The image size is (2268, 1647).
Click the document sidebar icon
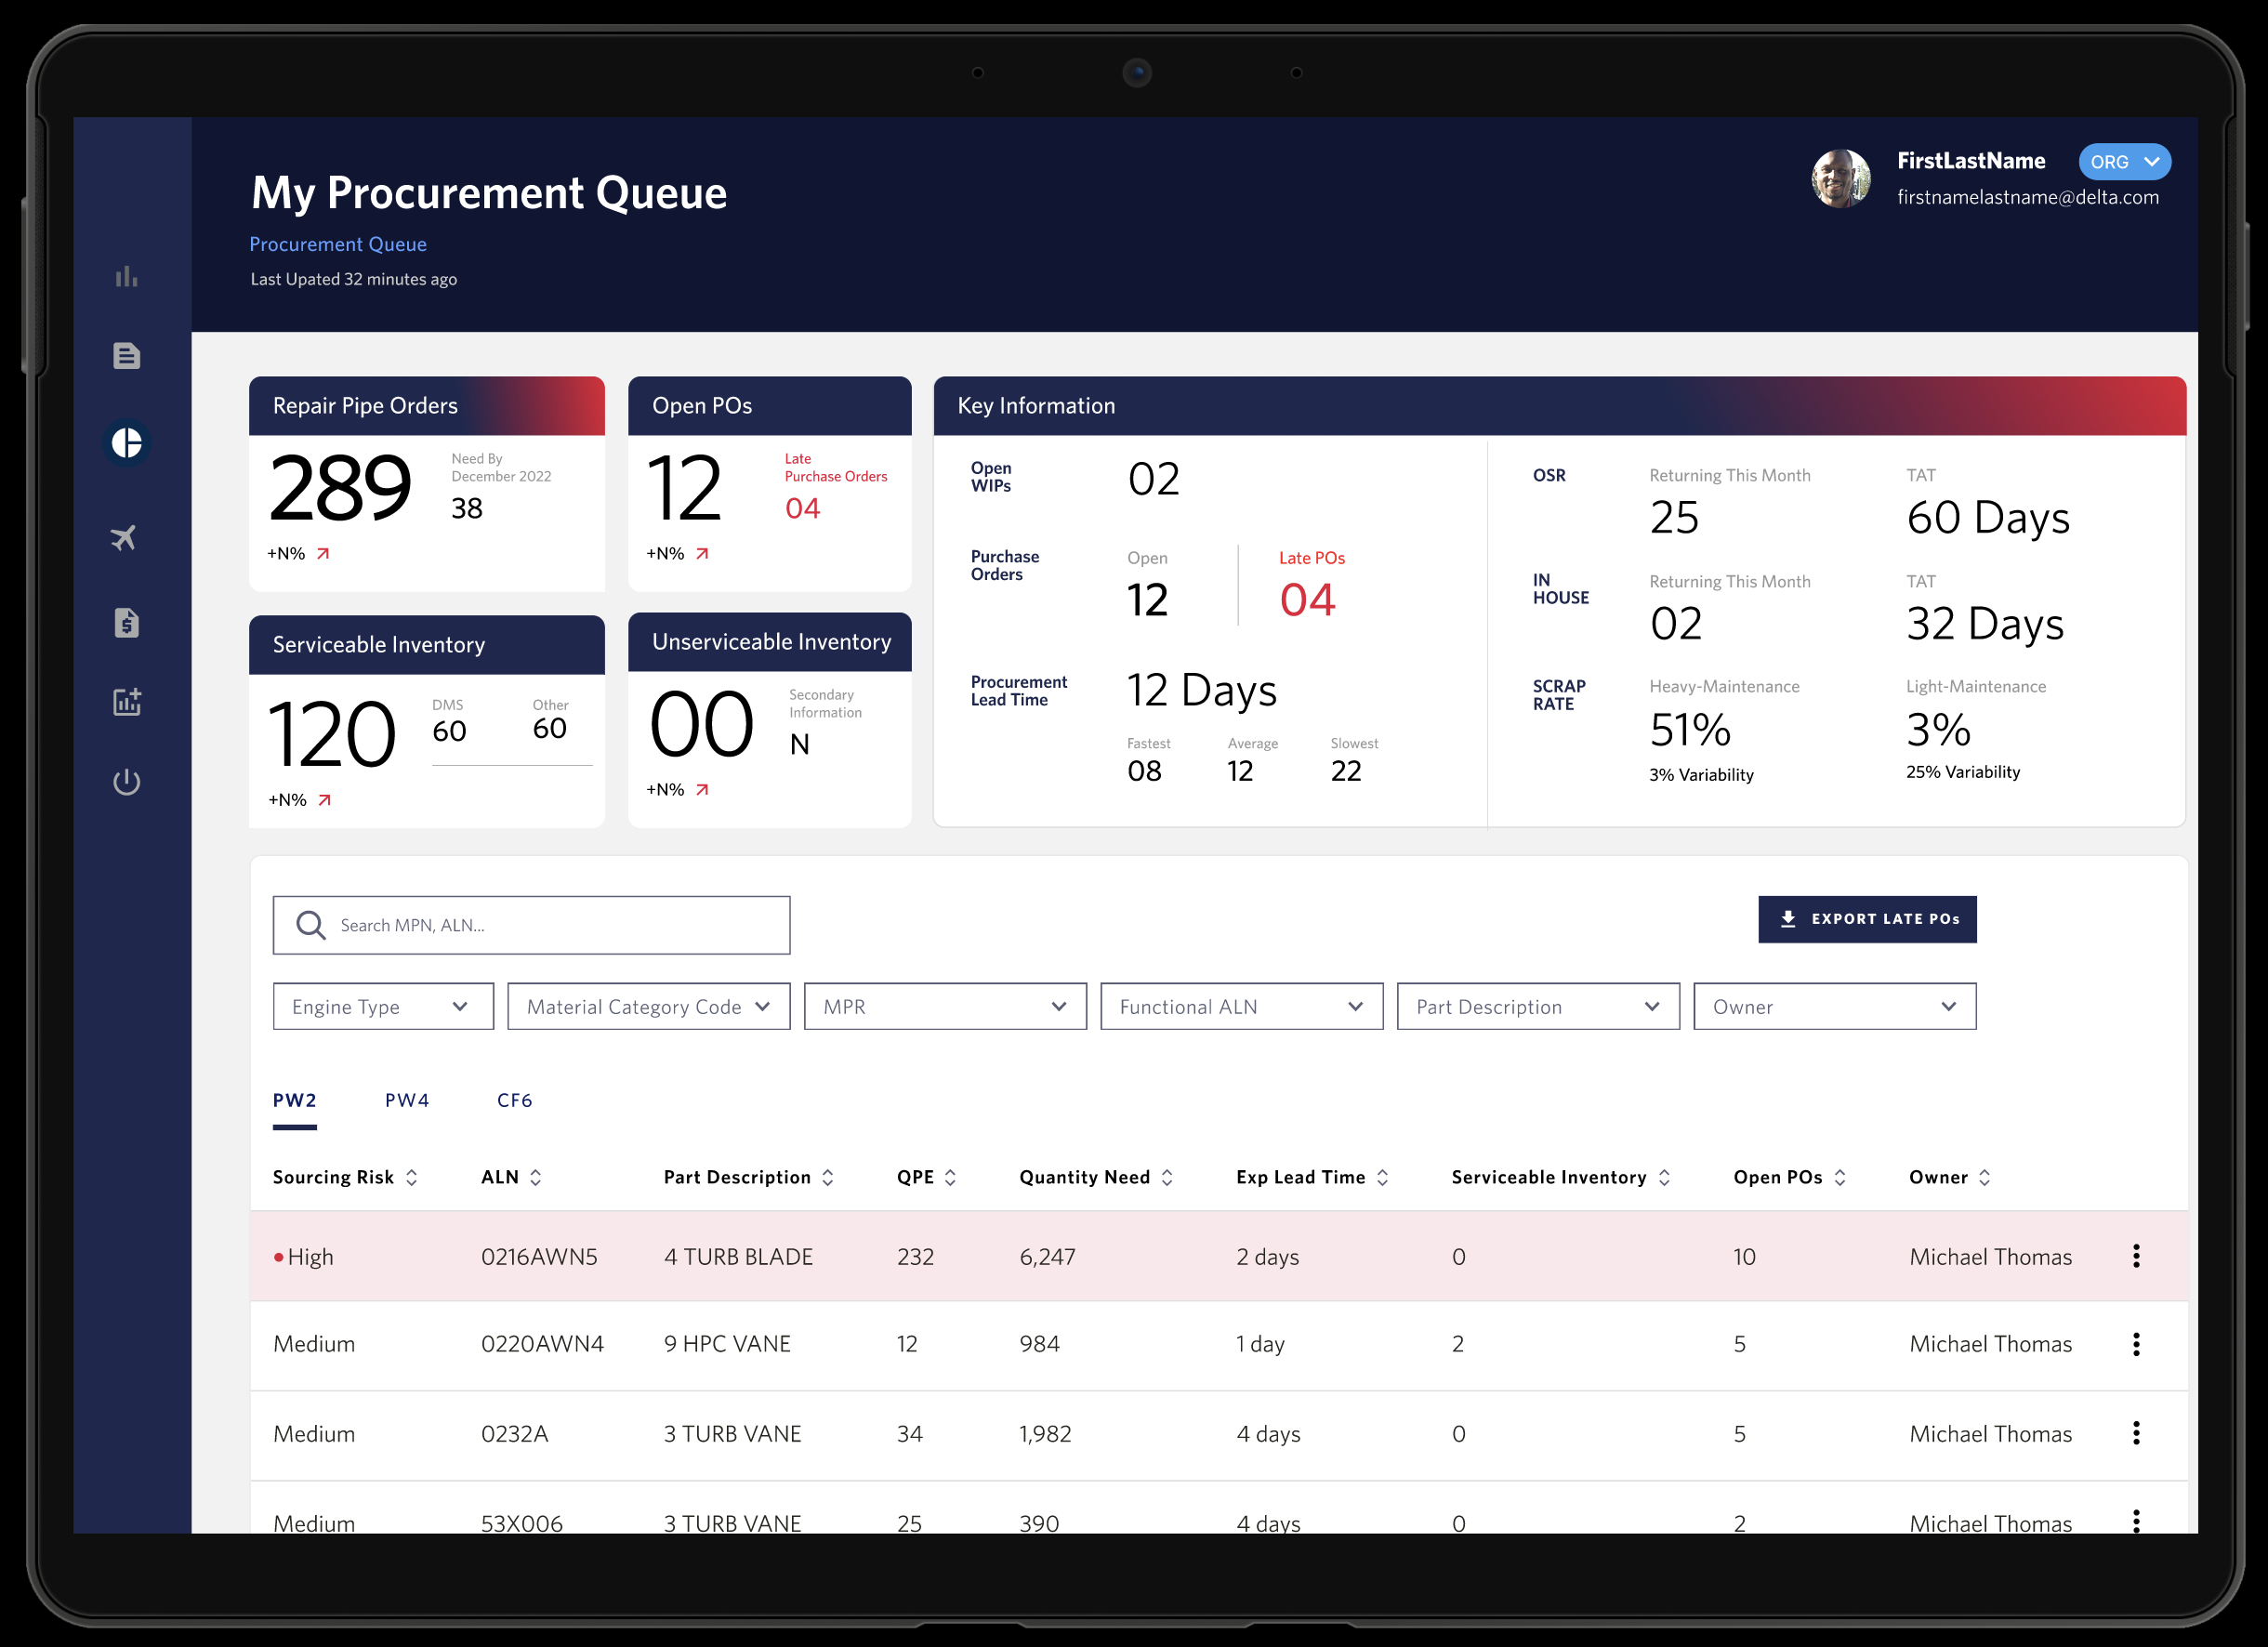click(x=126, y=355)
